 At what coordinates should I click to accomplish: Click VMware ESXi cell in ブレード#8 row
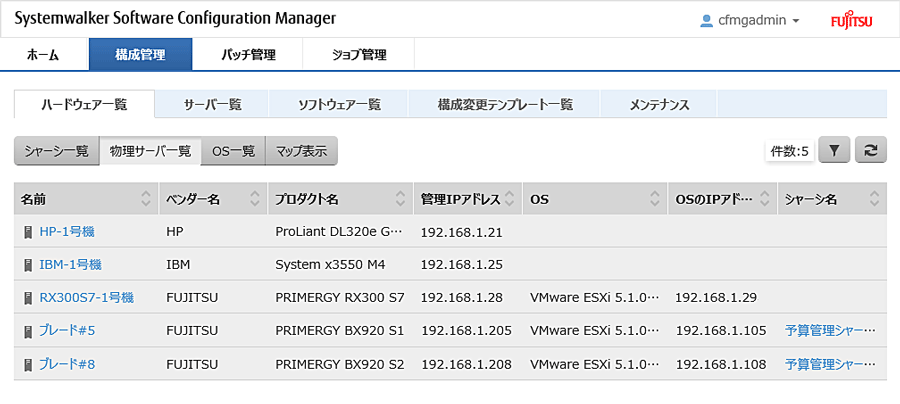coord(595,364)
